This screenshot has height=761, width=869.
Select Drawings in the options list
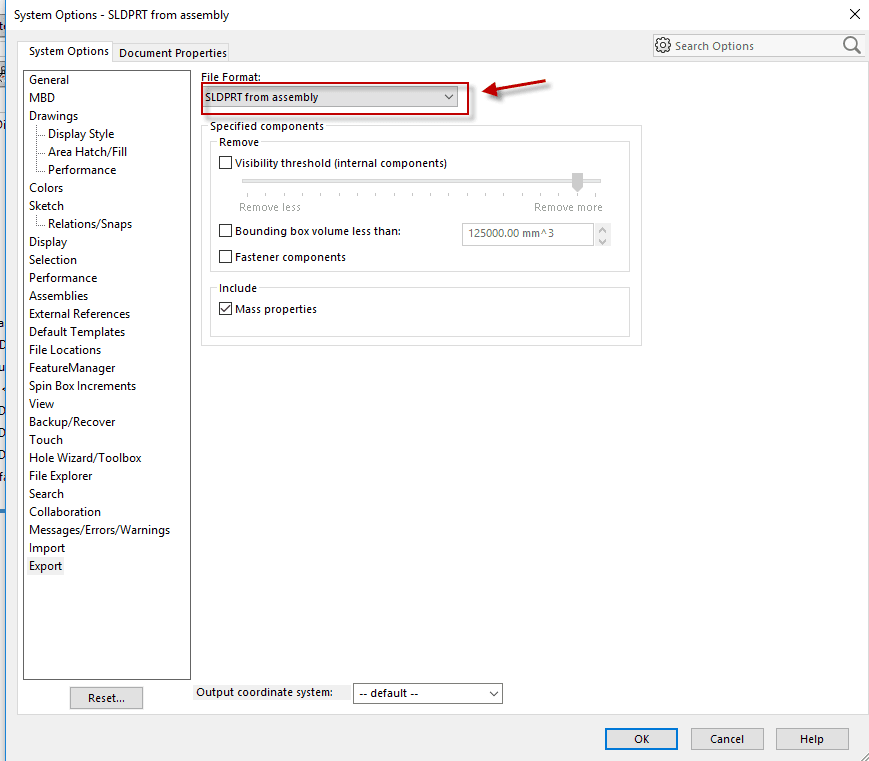pos(53,116)
